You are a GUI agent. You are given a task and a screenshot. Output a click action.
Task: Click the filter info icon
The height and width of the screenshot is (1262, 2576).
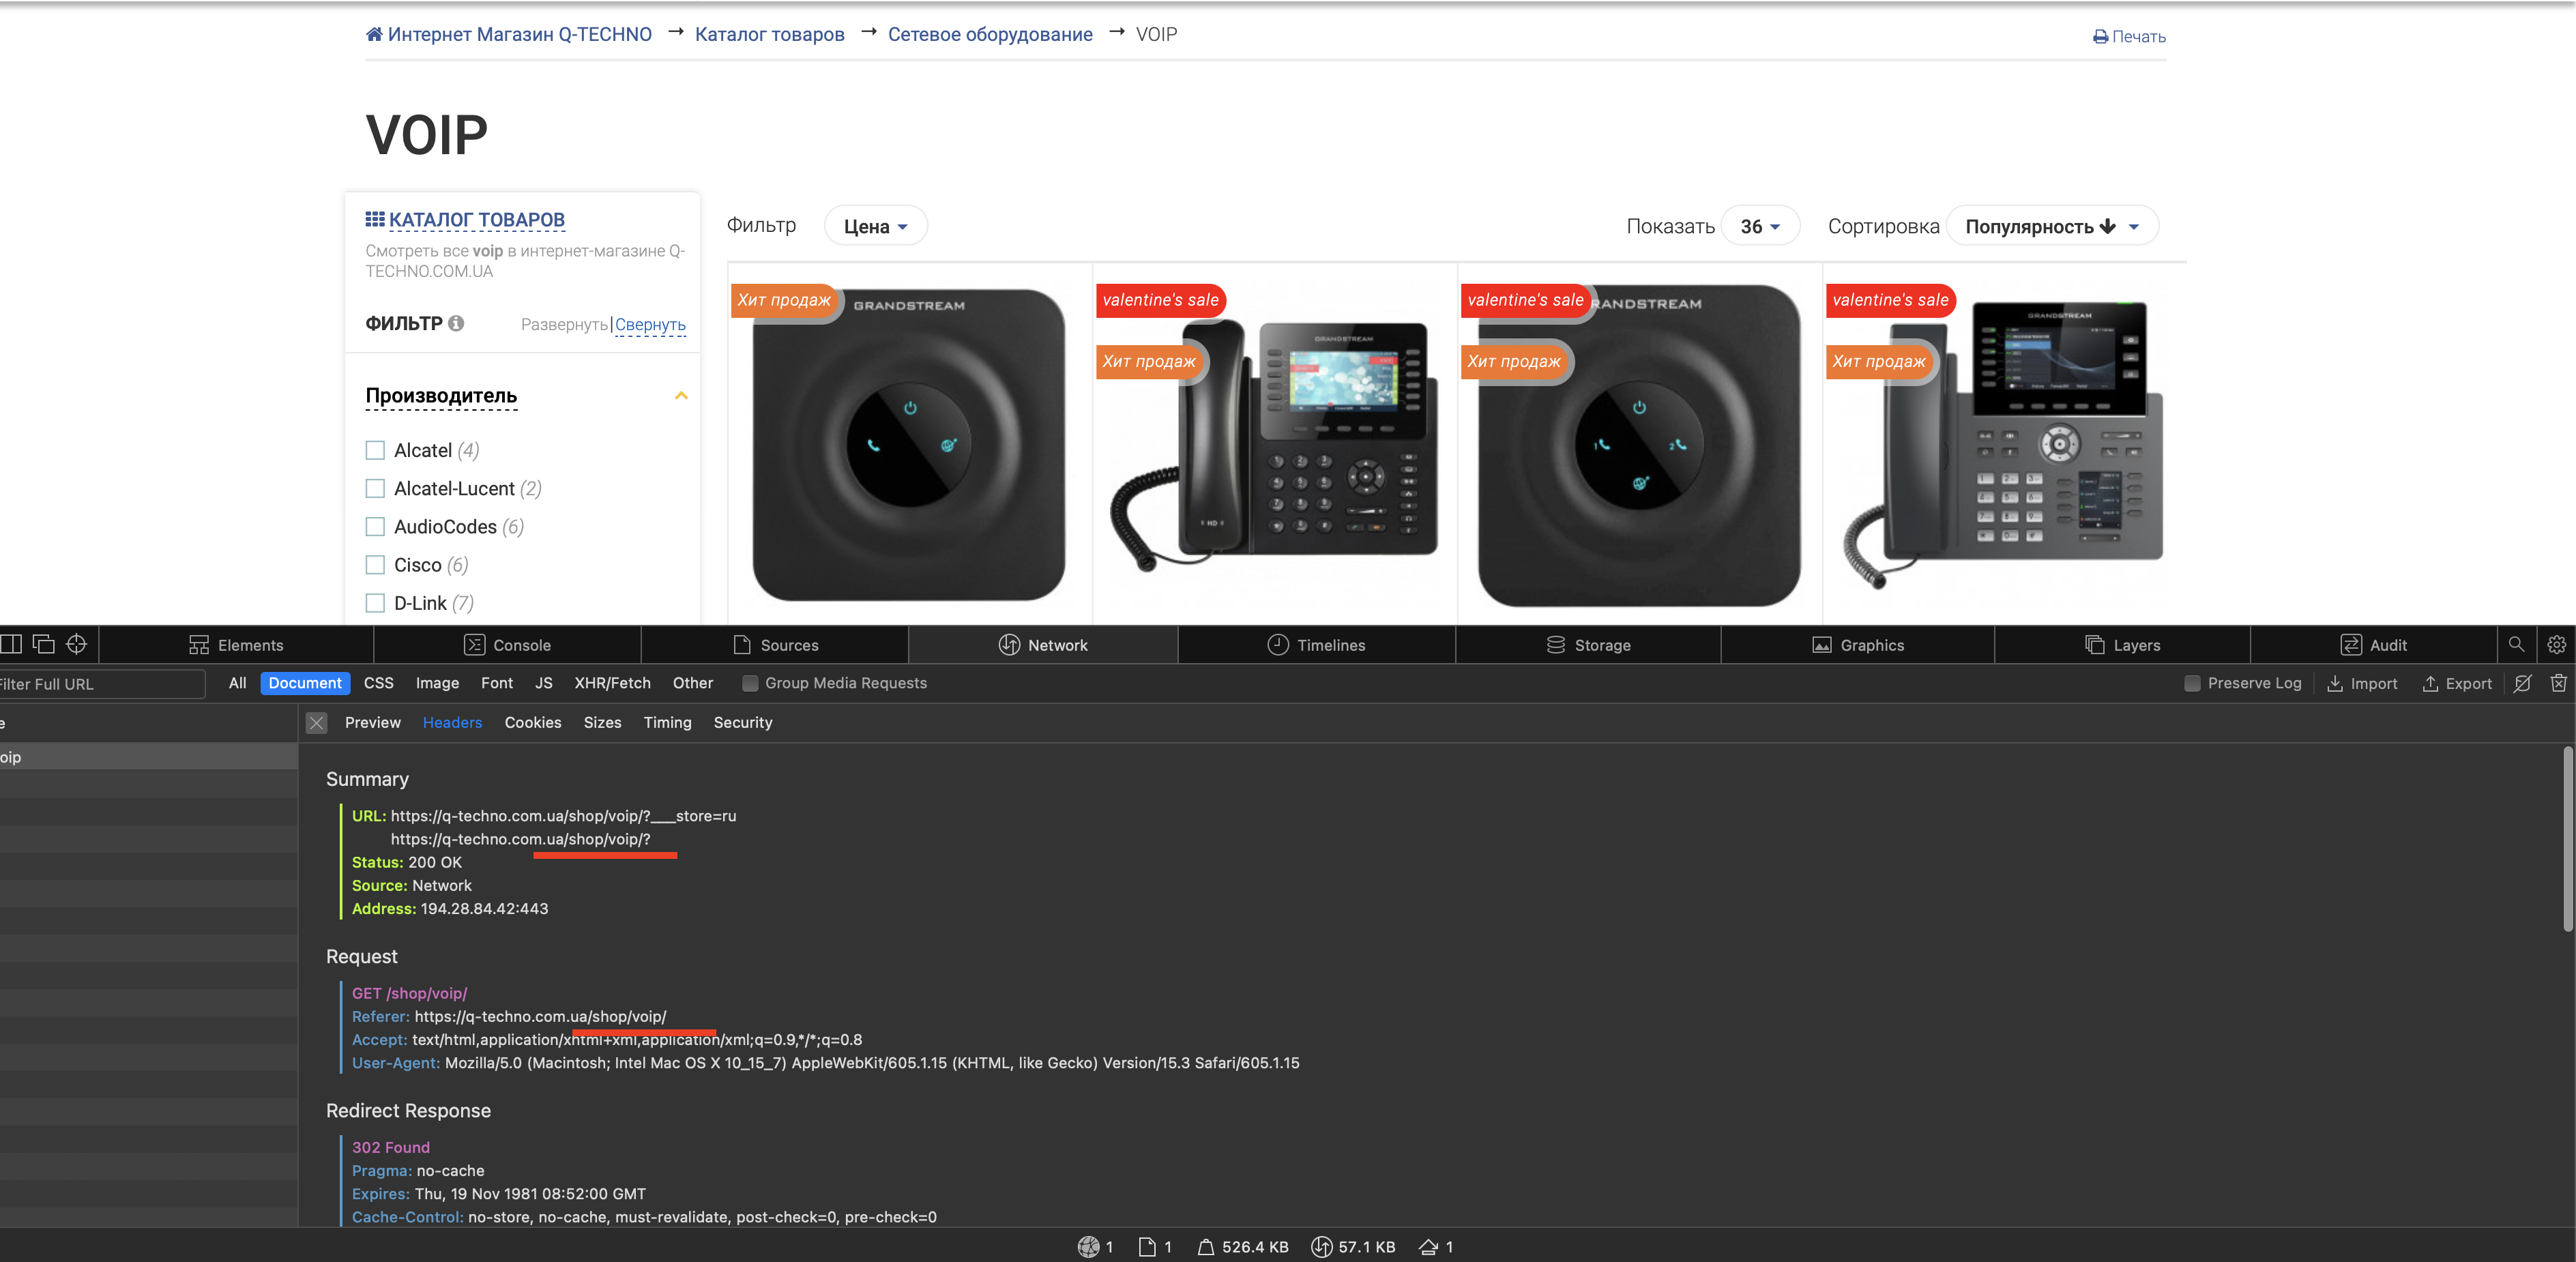tap(456, 323)
